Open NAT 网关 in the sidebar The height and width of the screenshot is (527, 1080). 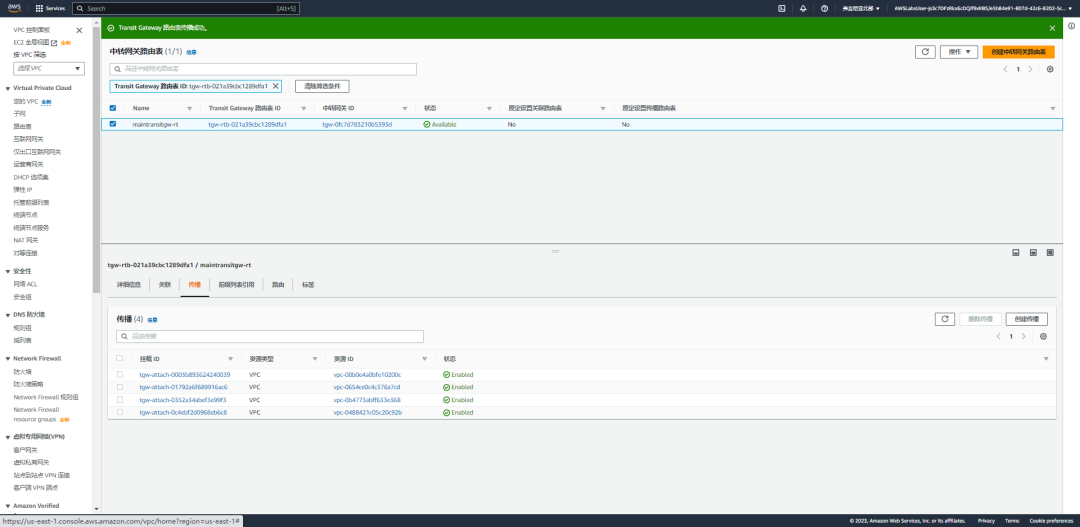pos(25,240)
